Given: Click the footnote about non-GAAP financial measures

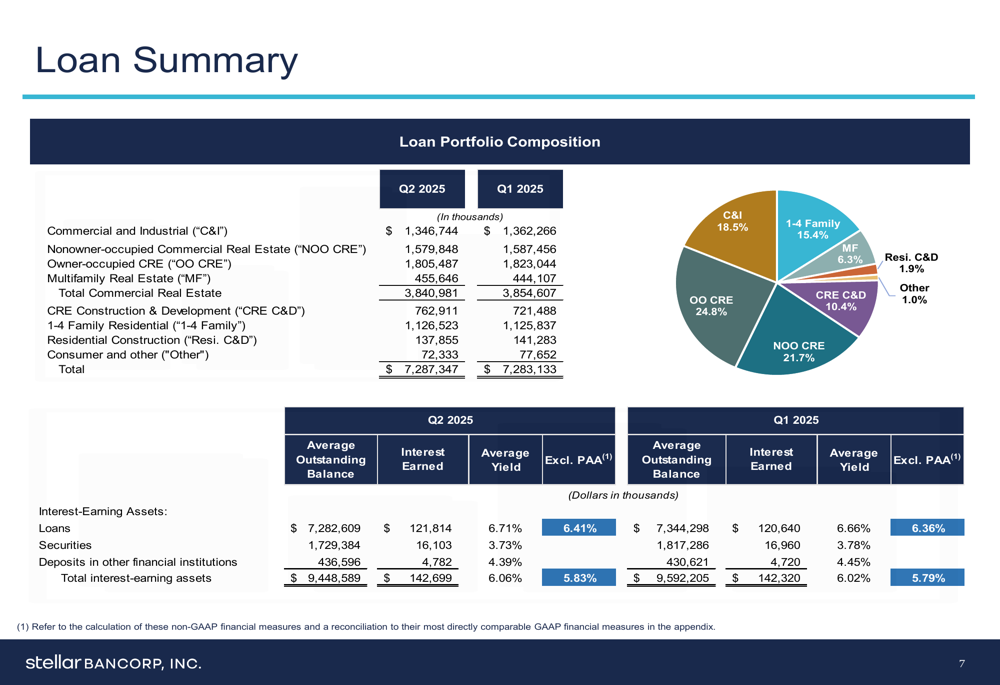Looking at the screenshot, I should pyautogui.click(x=366, y=626).
